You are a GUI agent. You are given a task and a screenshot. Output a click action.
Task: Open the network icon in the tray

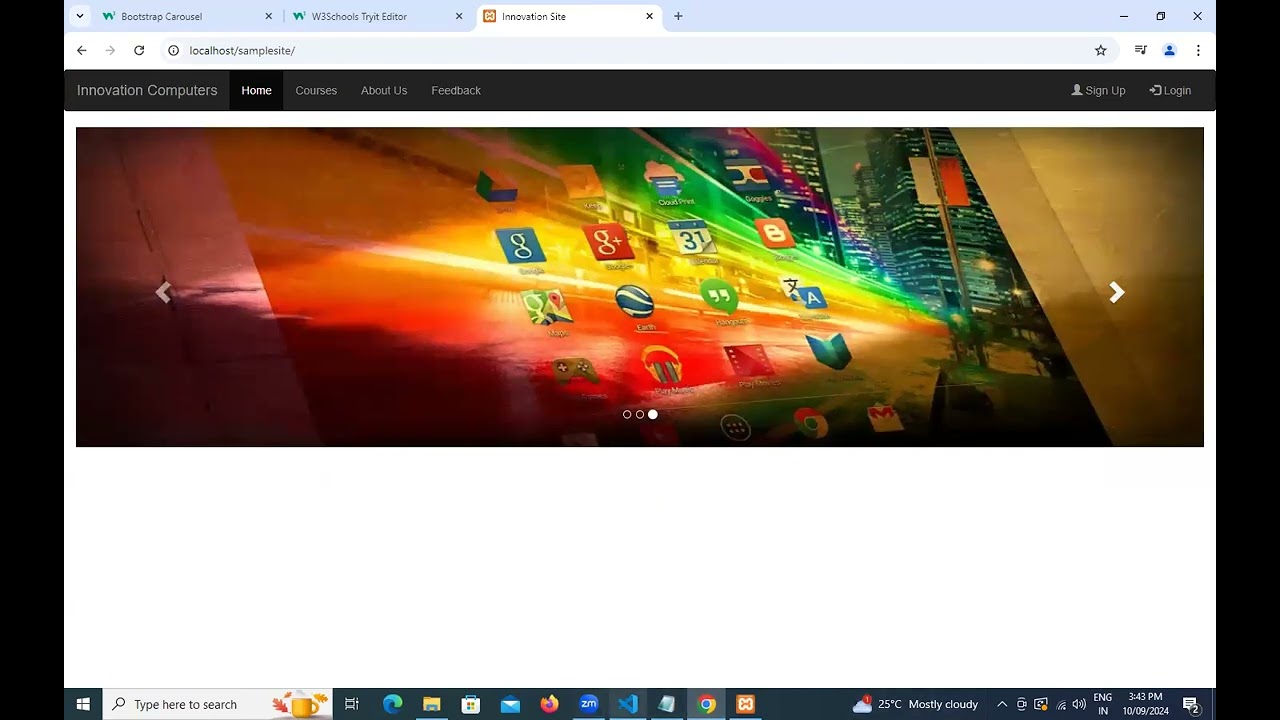coord(1061,704)
